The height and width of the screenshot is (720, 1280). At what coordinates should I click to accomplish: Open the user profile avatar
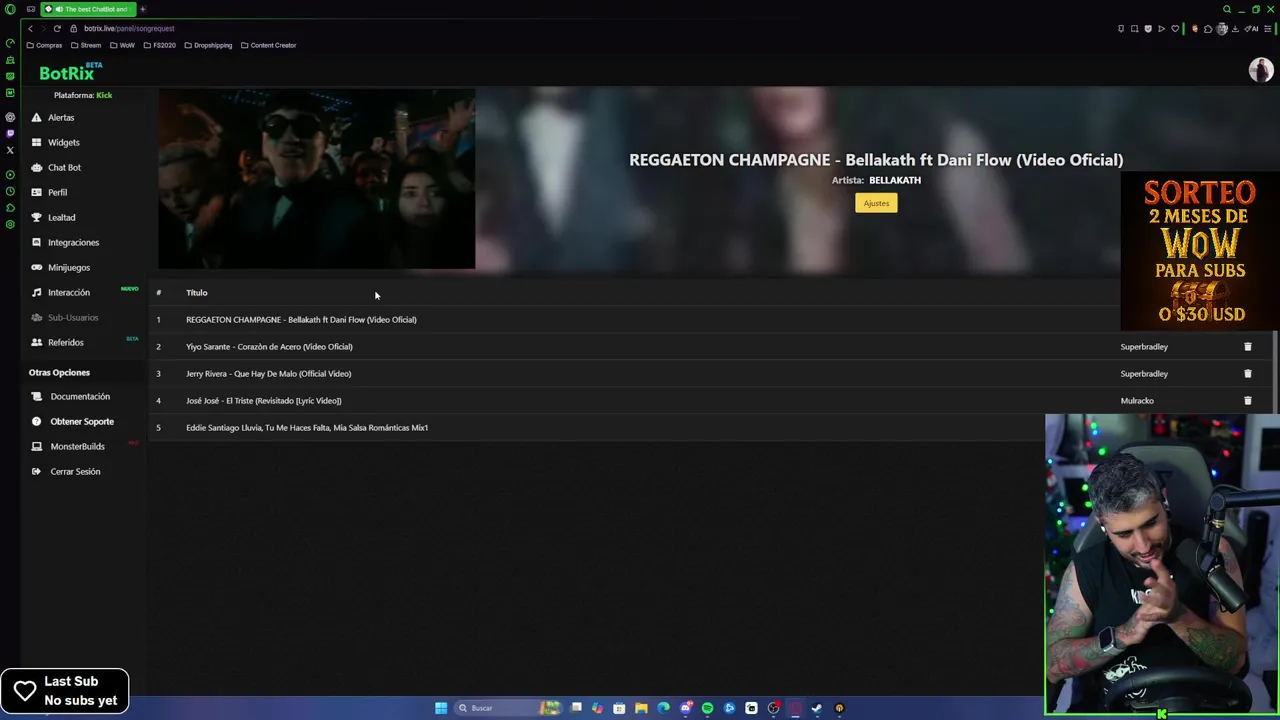1260,70
